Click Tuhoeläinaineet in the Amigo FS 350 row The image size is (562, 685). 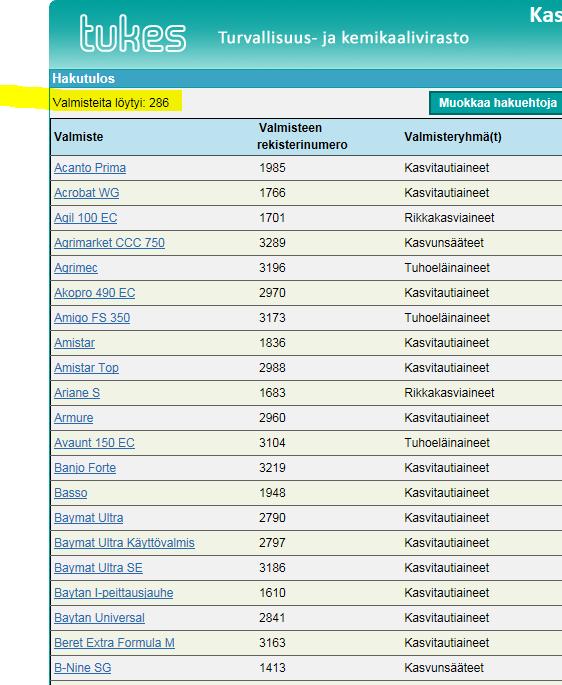point(447,318)
